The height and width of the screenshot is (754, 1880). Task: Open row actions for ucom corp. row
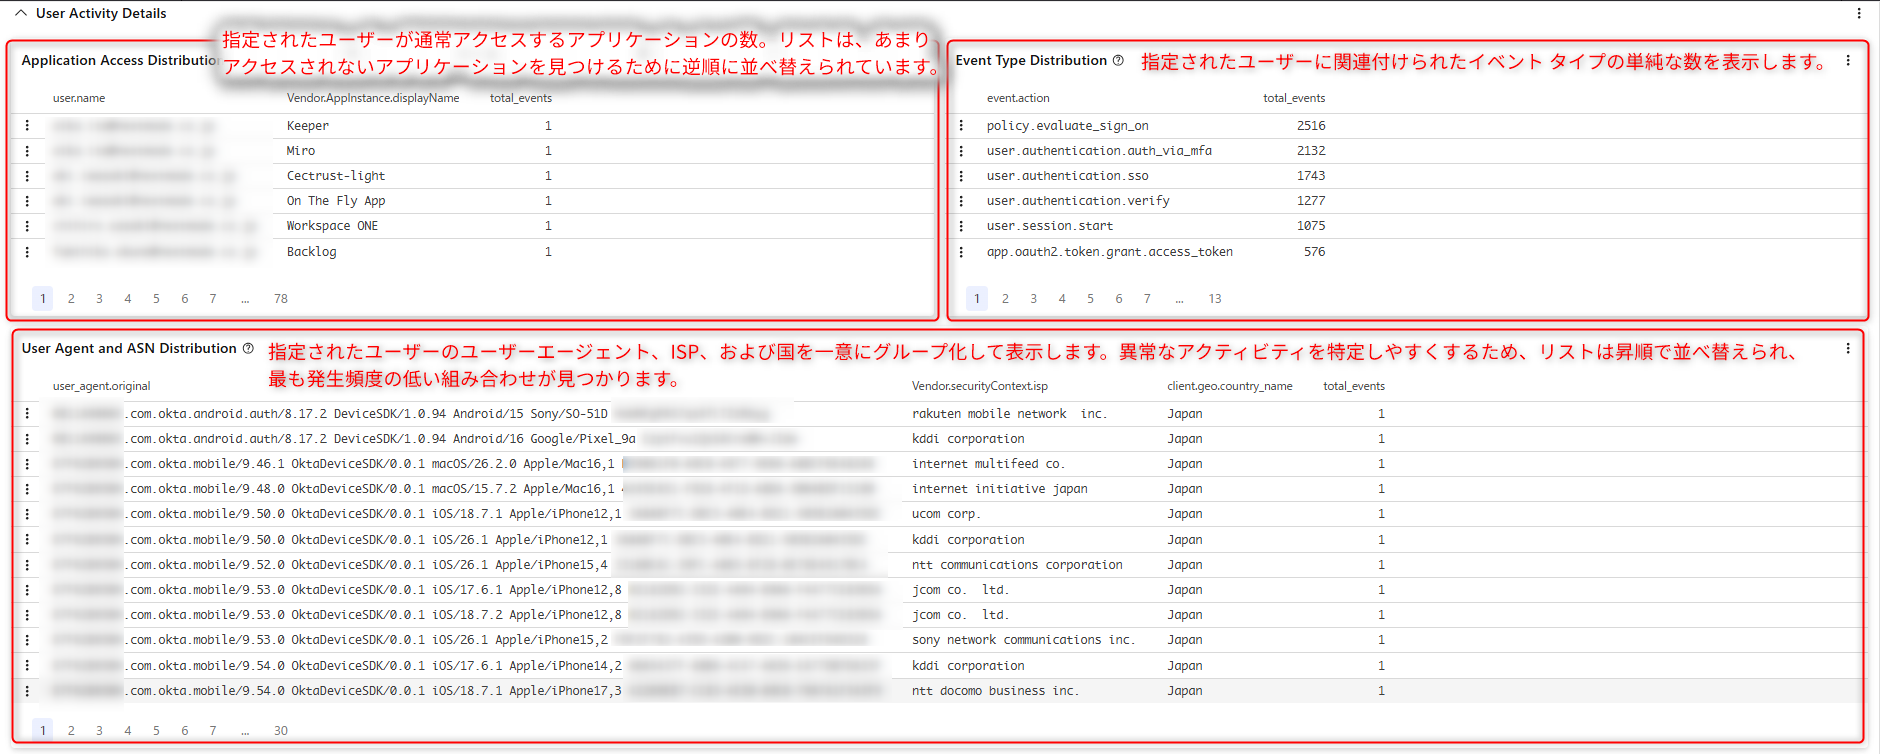[x=27, y=514]
